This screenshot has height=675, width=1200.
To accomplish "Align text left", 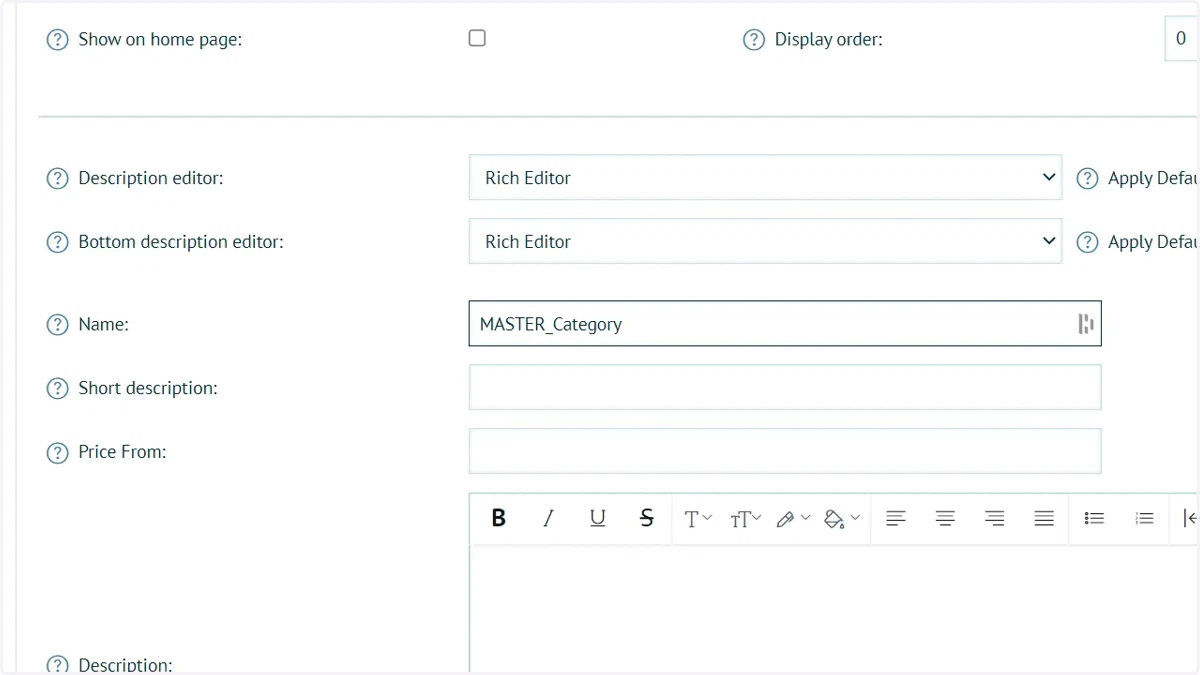I will [895, 518].
